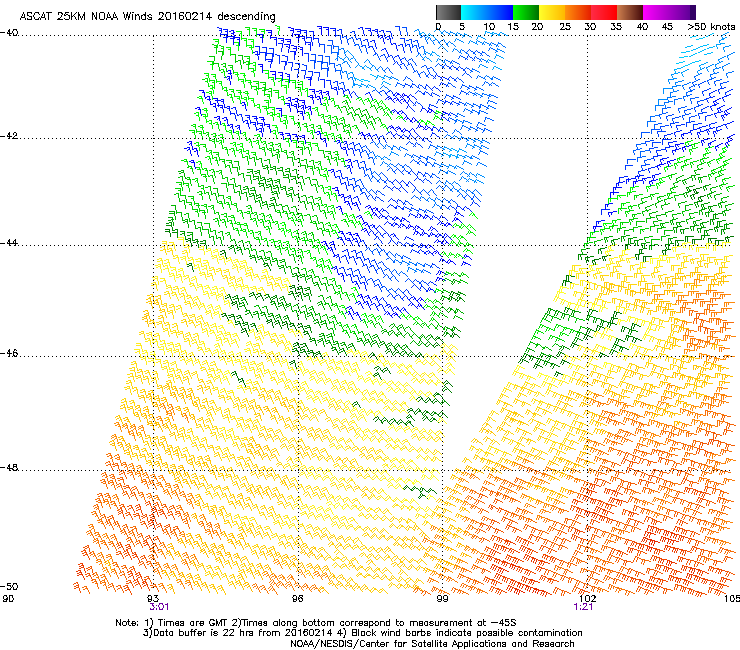Click the purple "3:01" swath time label

coord(160,607)
